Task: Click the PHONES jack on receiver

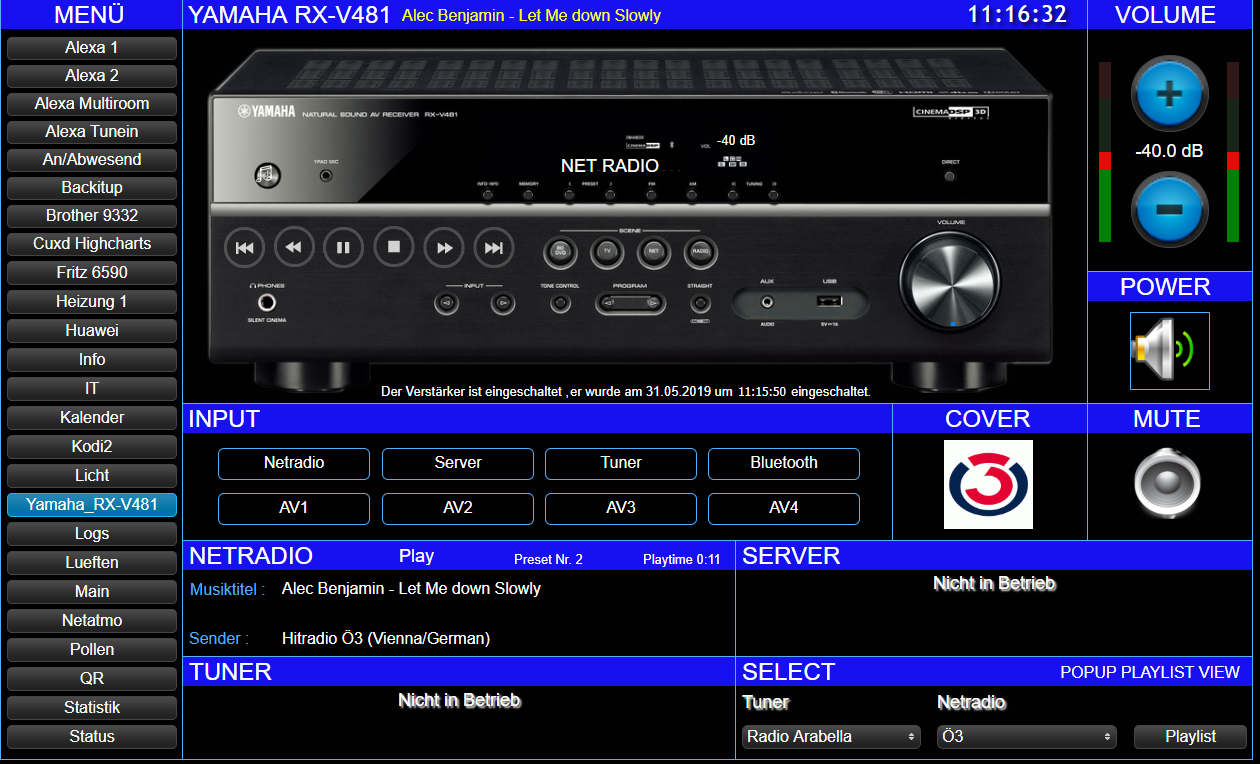Action: [267, 303]
